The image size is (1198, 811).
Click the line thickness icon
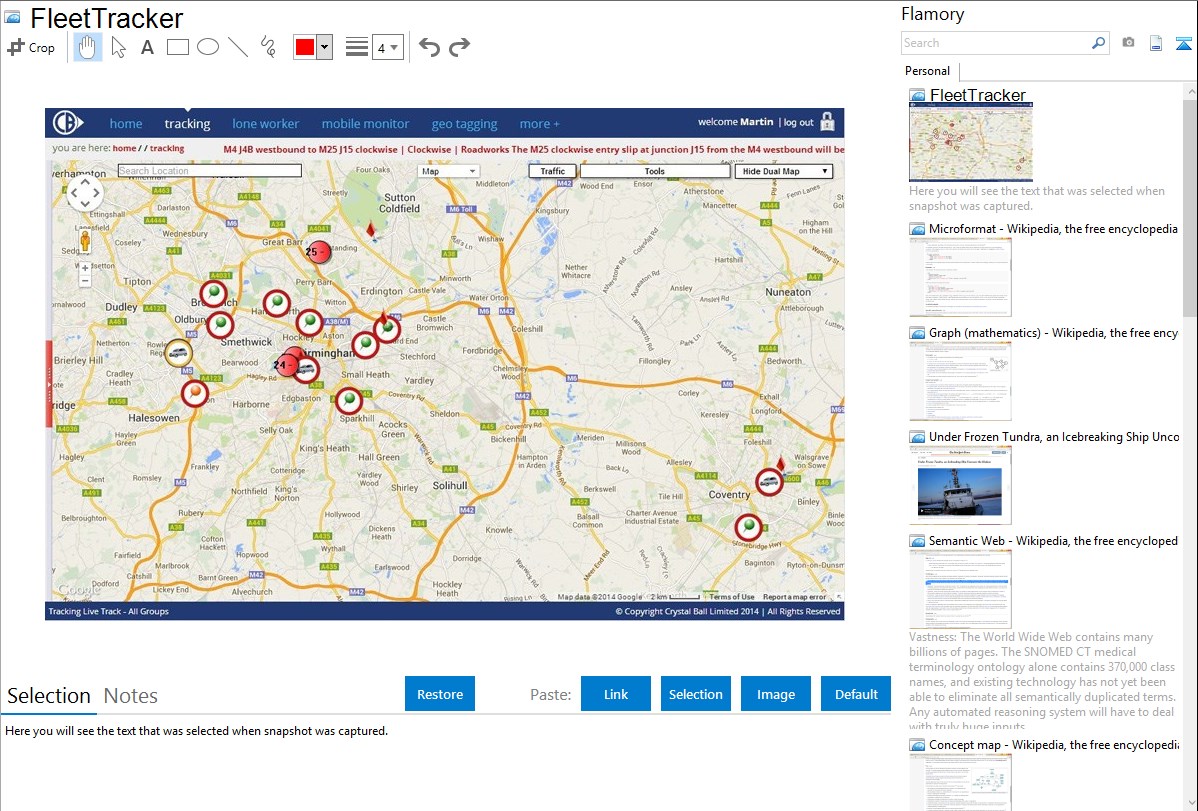click(357, 47)
